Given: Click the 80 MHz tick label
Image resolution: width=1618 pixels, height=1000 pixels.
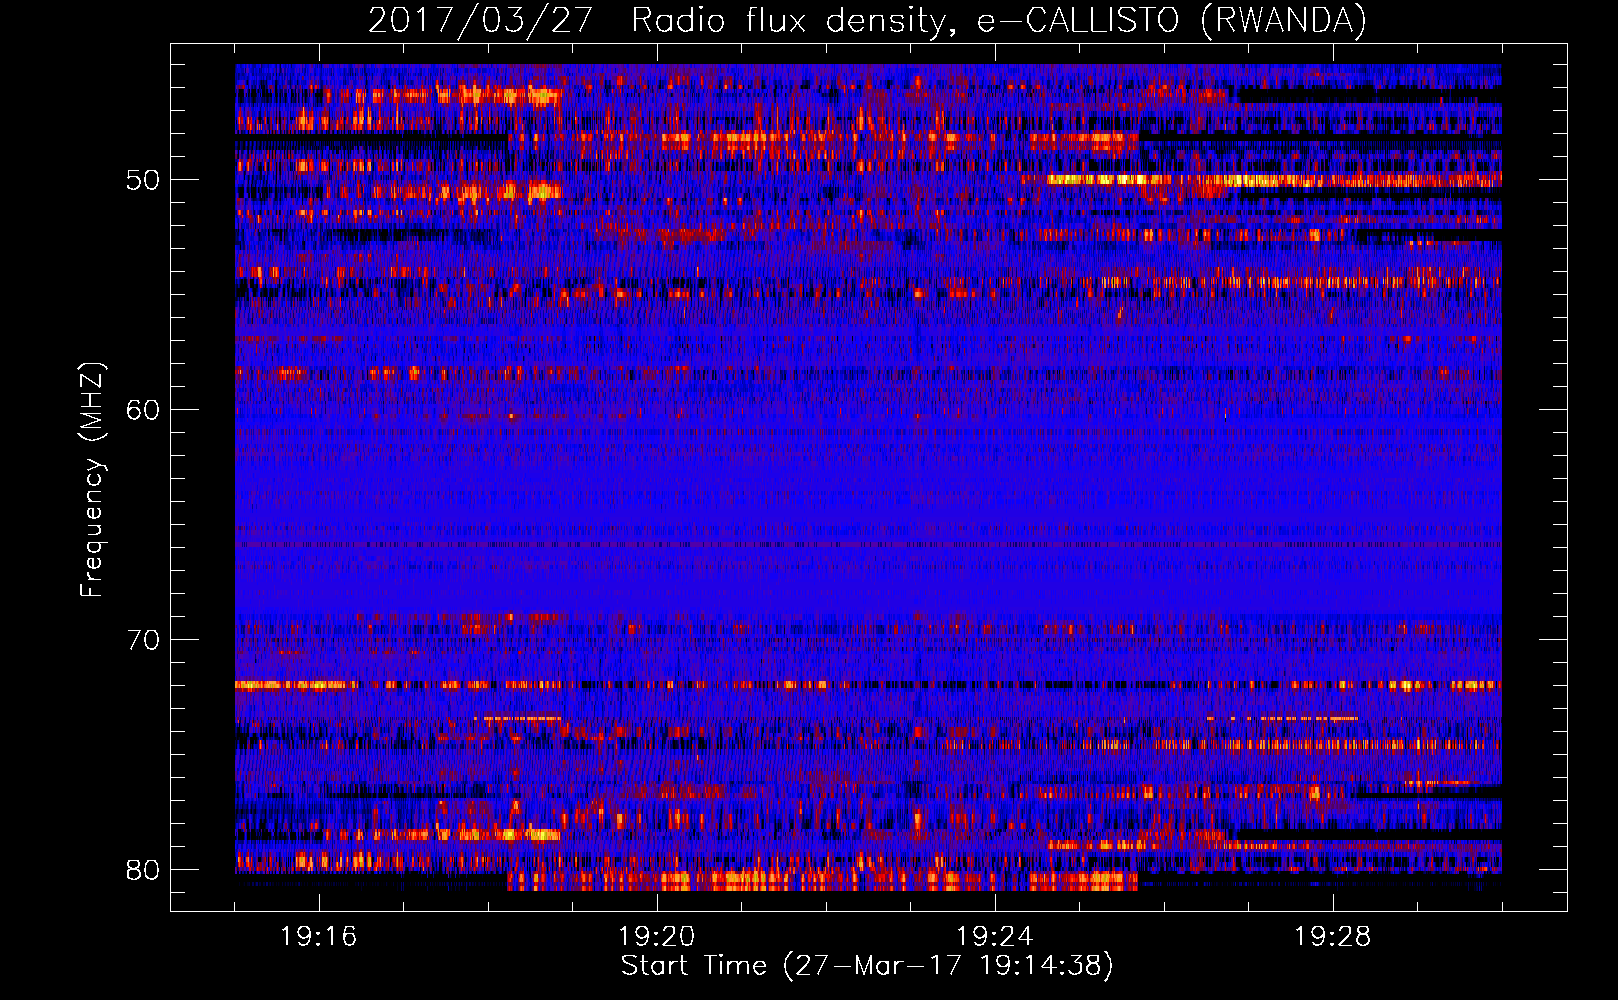Looking at the screenshot, I should pyautogui.click(x=143, y=870).
